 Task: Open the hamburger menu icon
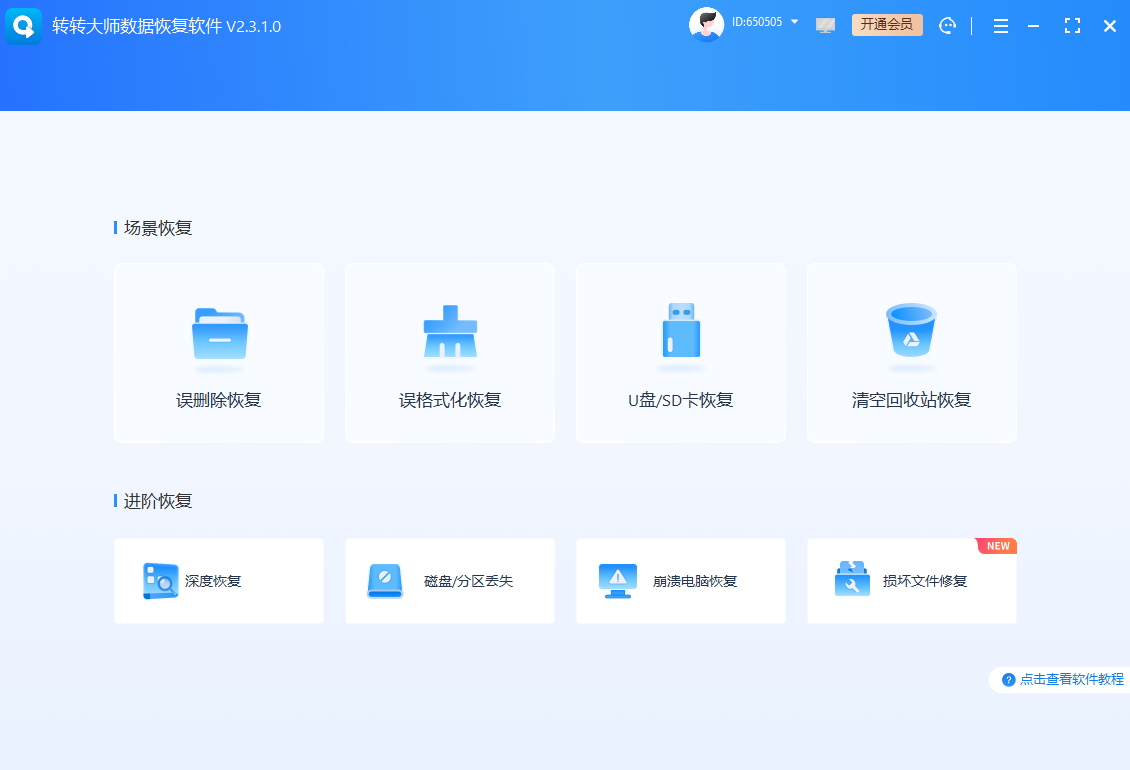click(x=1000, y=27)
